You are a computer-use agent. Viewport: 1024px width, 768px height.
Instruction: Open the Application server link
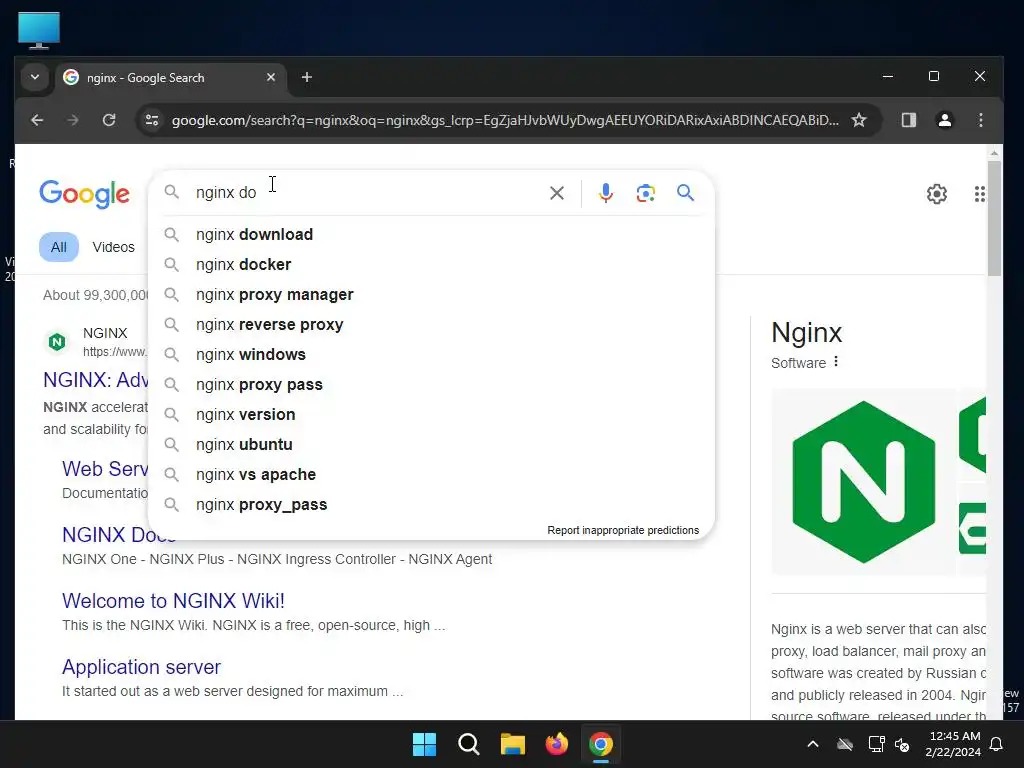141,667
